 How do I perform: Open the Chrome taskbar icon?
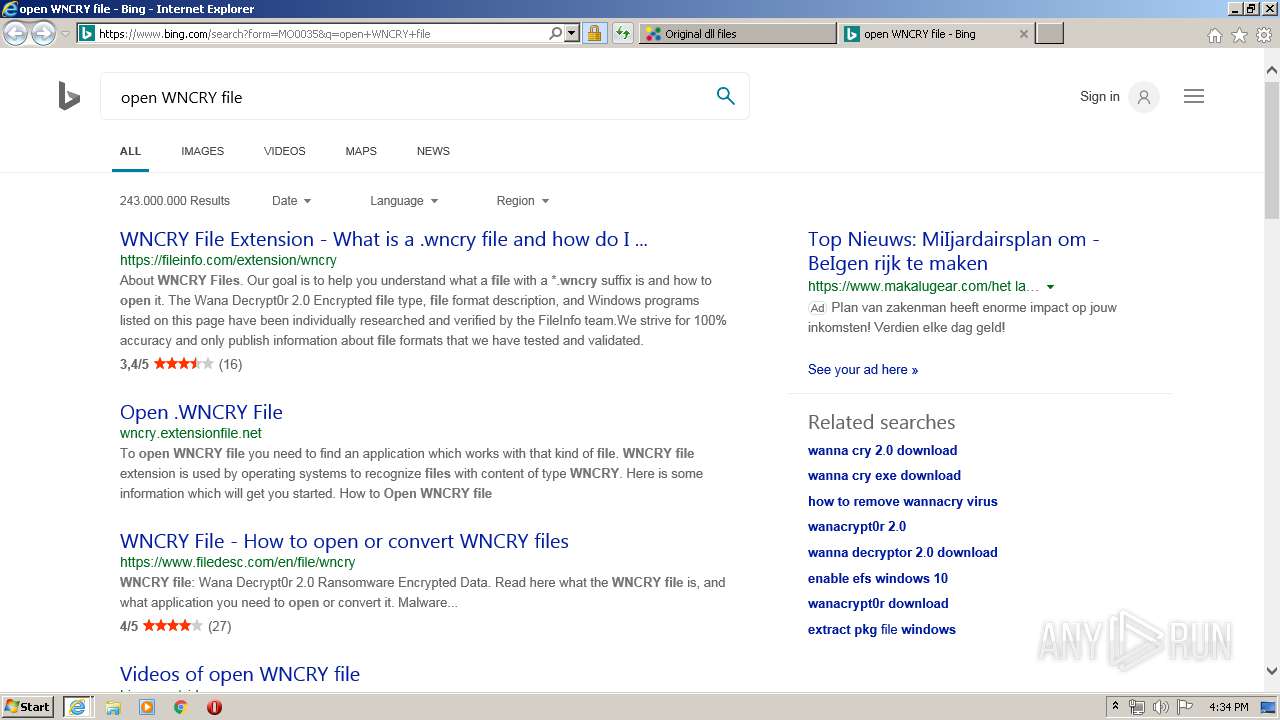[x=181, y=707]
